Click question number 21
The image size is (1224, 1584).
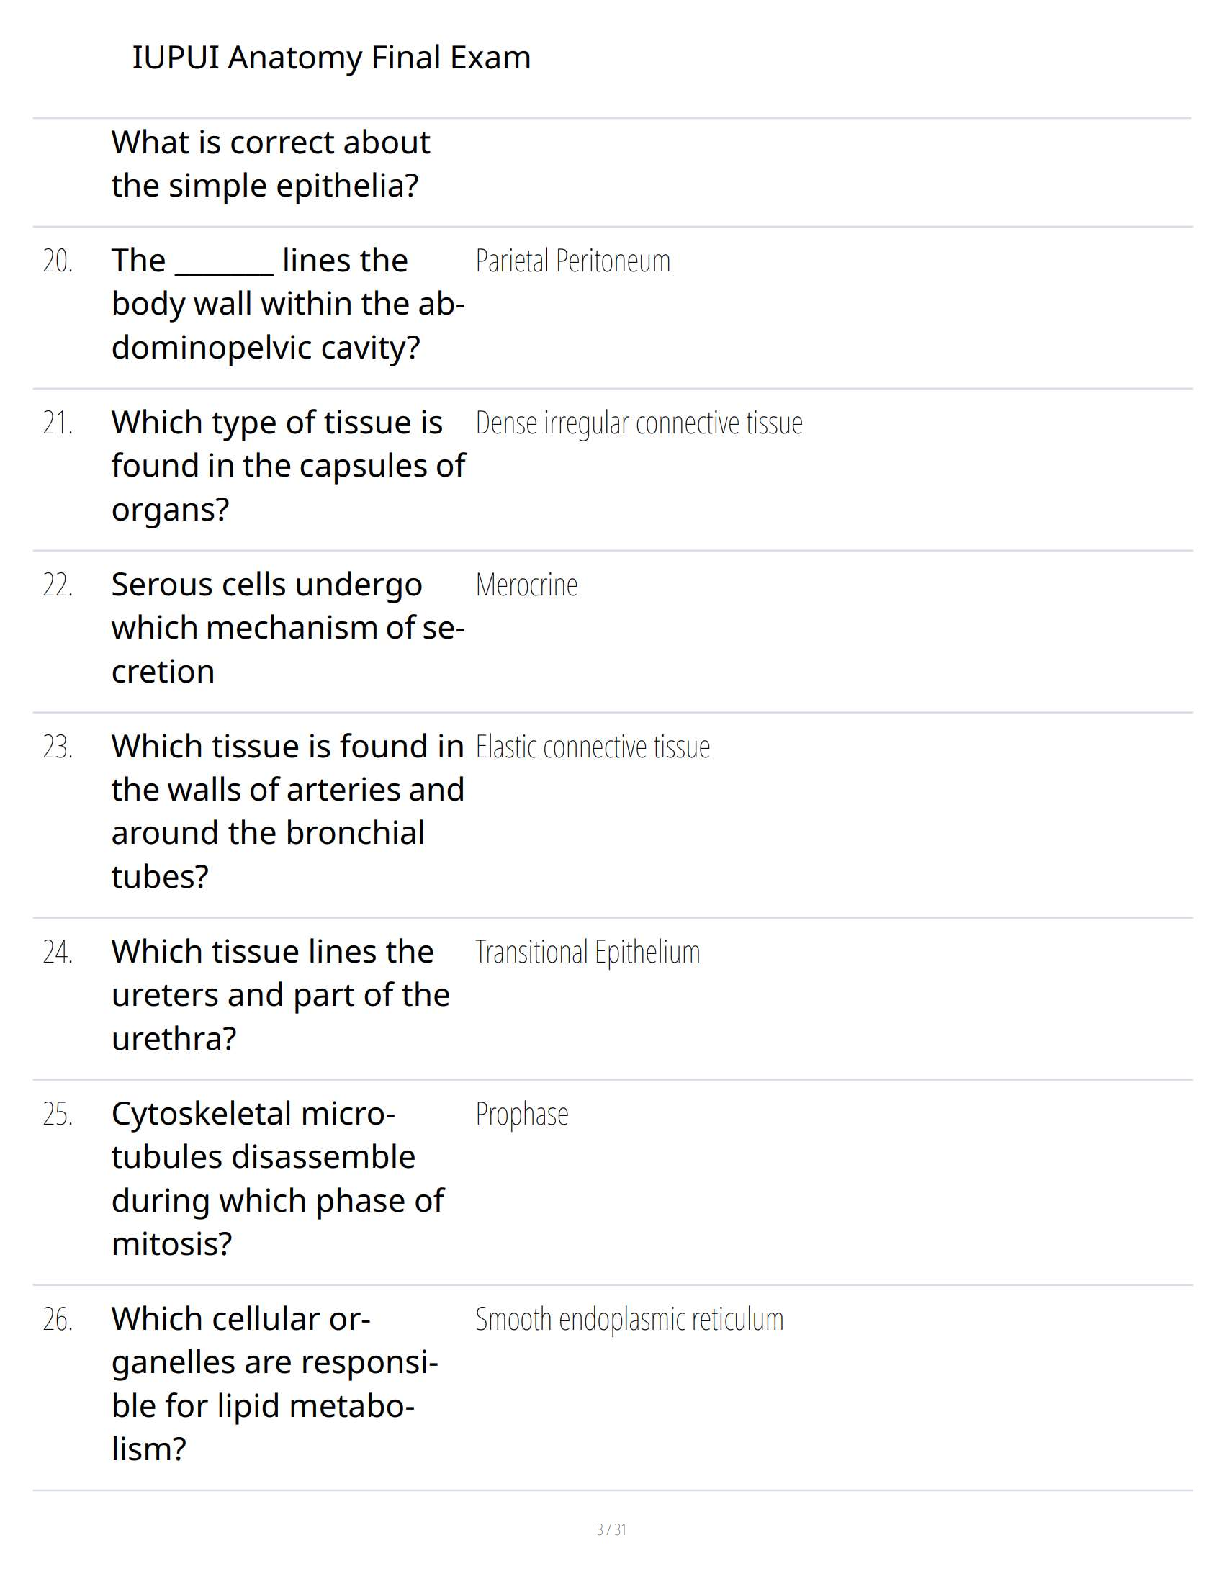(x=57, y=423)
